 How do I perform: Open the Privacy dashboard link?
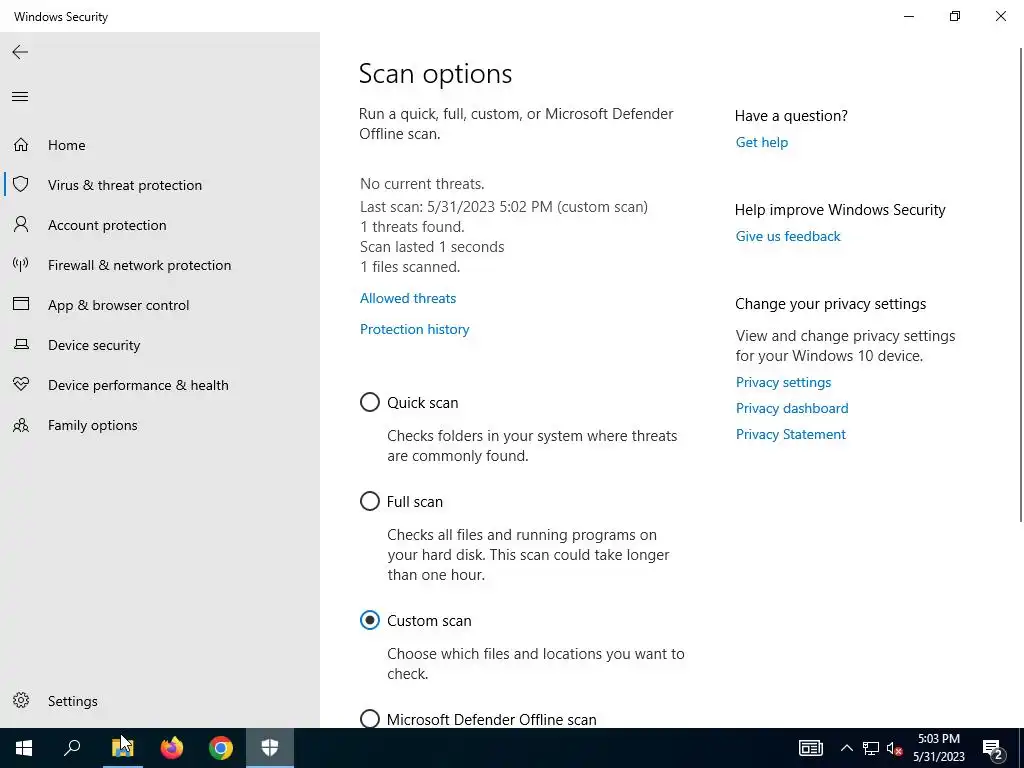[x=792, y=408]
